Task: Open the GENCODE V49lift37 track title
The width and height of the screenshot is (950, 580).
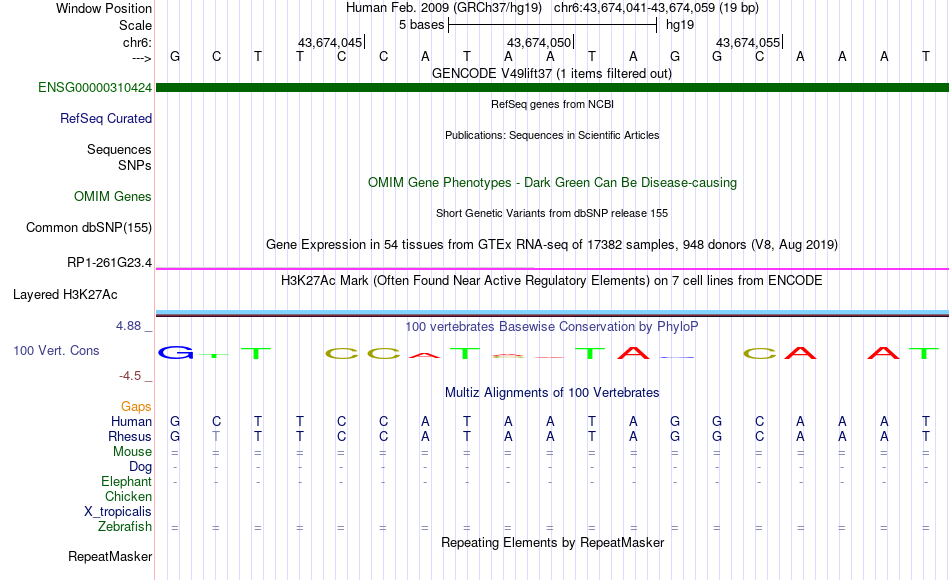Action: pos(552,73)
